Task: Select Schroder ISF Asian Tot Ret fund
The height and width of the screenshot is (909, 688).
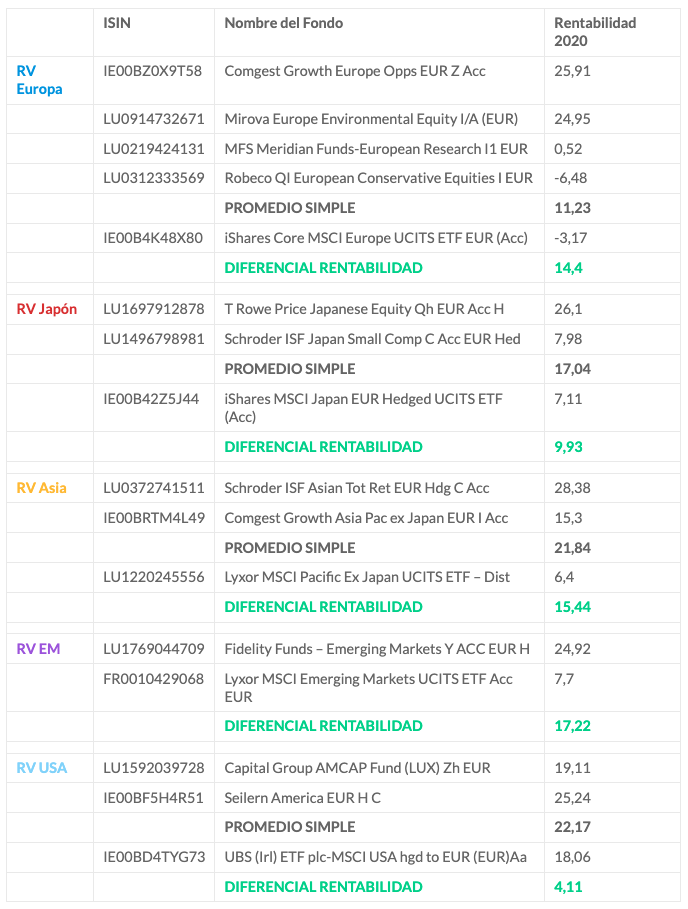Action: (356, 488)
